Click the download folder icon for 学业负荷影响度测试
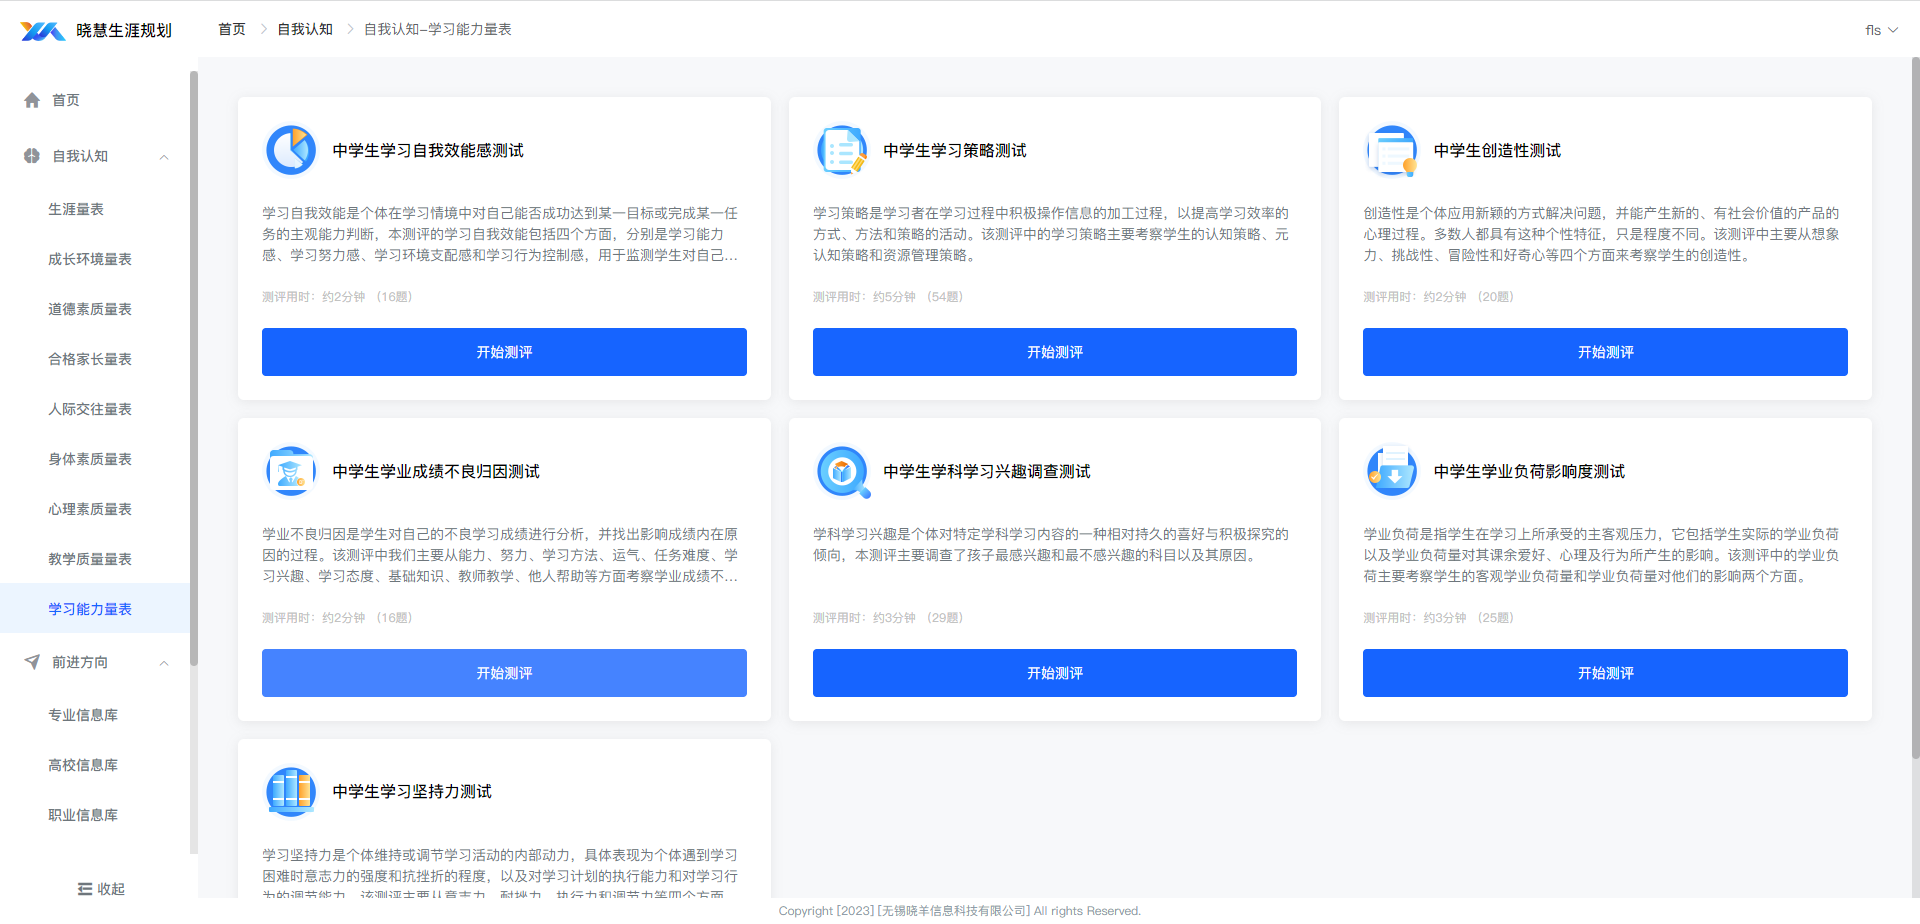This screenshot has width=1920, height=924. (x=1392, y=472)
